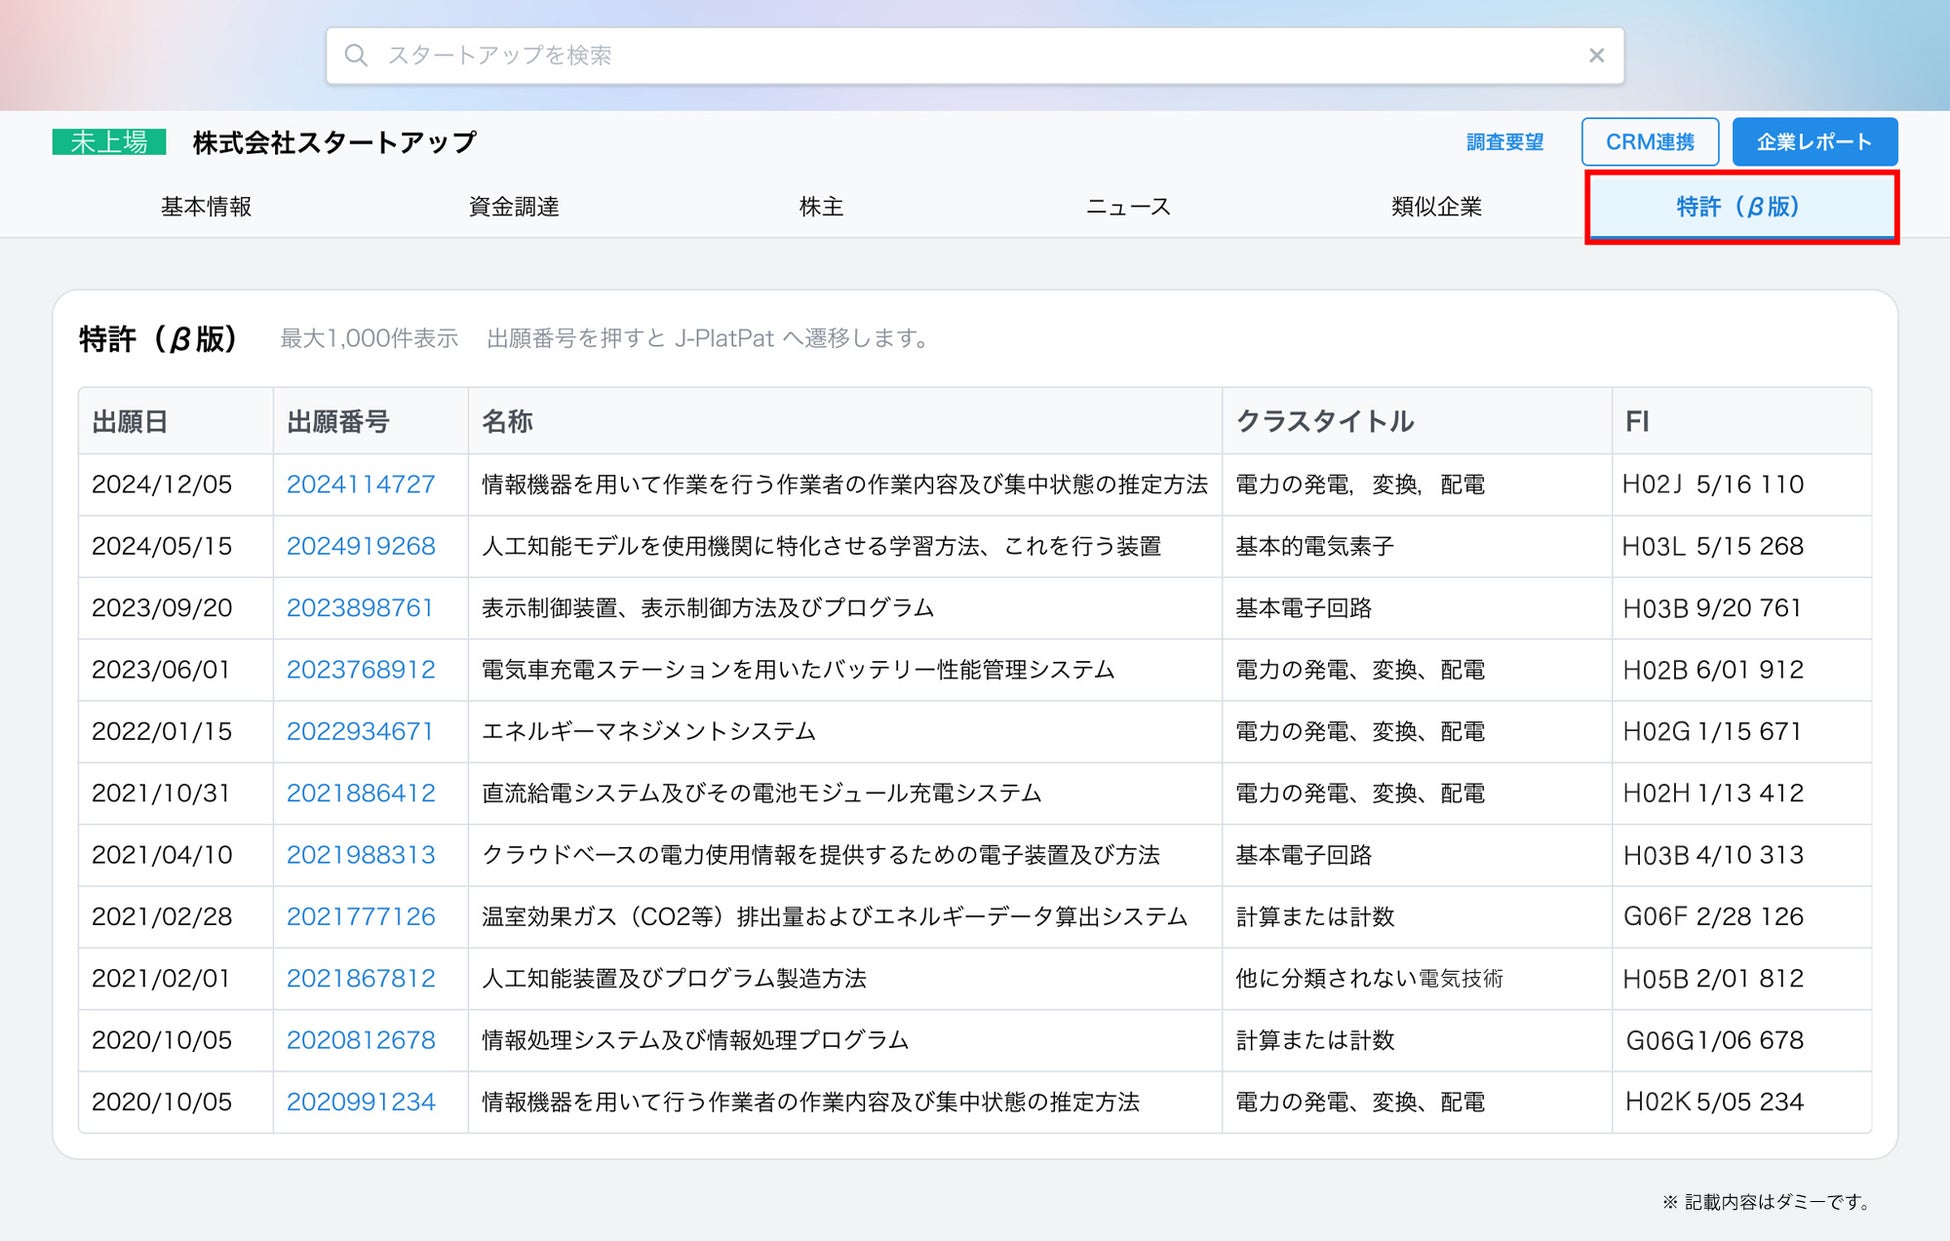Open application number 2022934671

point(360,732)
